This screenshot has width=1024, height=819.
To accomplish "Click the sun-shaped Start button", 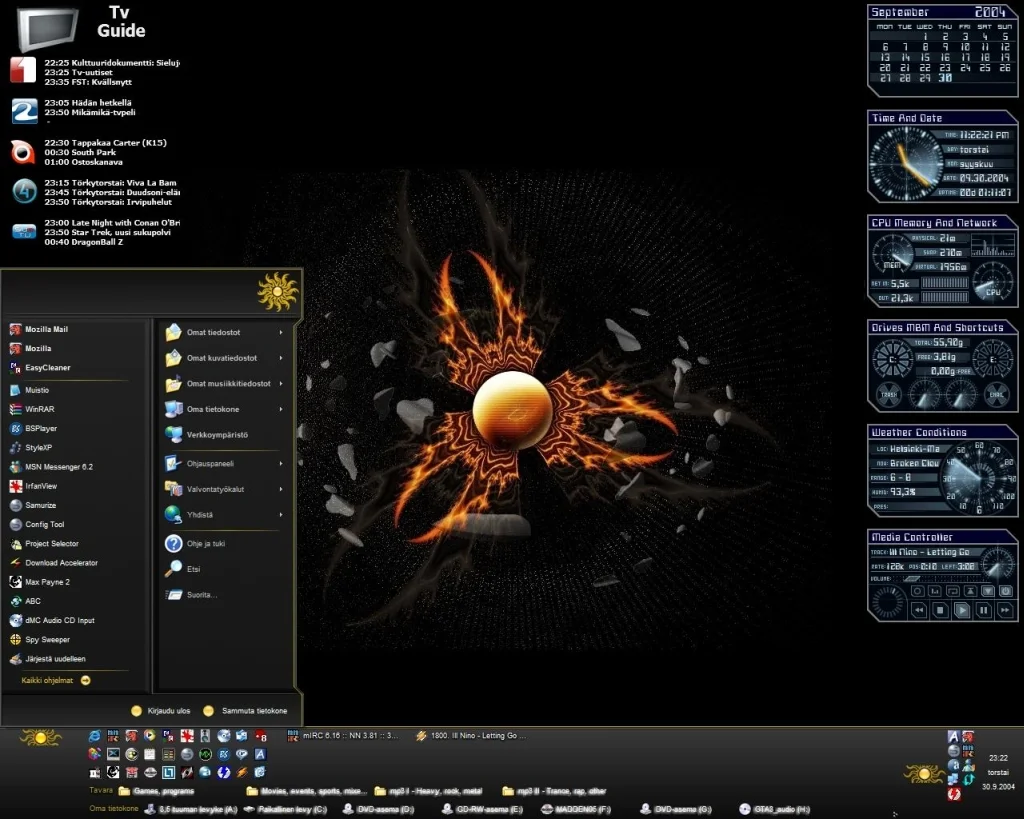I will [x=41, y=738].
